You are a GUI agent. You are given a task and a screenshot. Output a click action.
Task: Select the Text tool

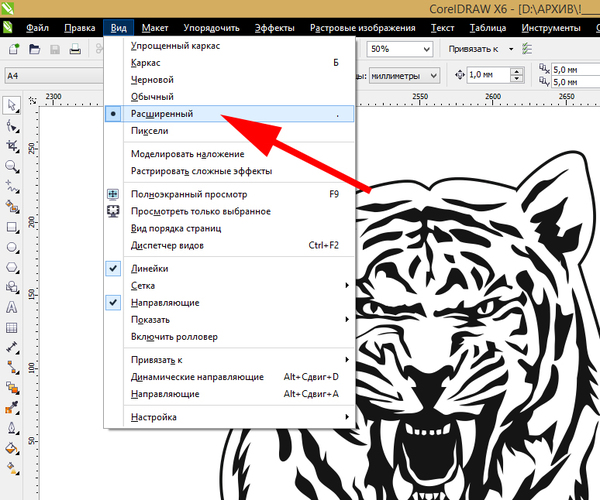click(x=12, y=307)
